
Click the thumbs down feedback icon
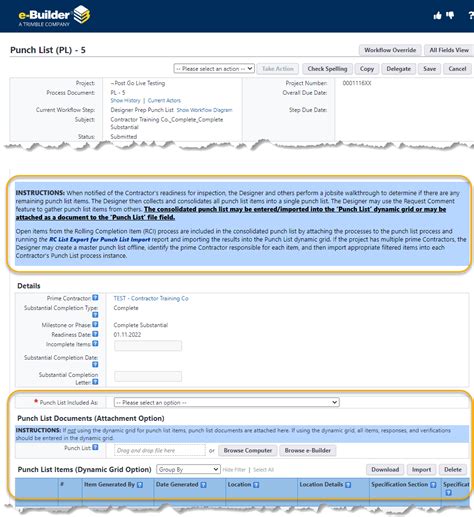(x=450, y=15)
